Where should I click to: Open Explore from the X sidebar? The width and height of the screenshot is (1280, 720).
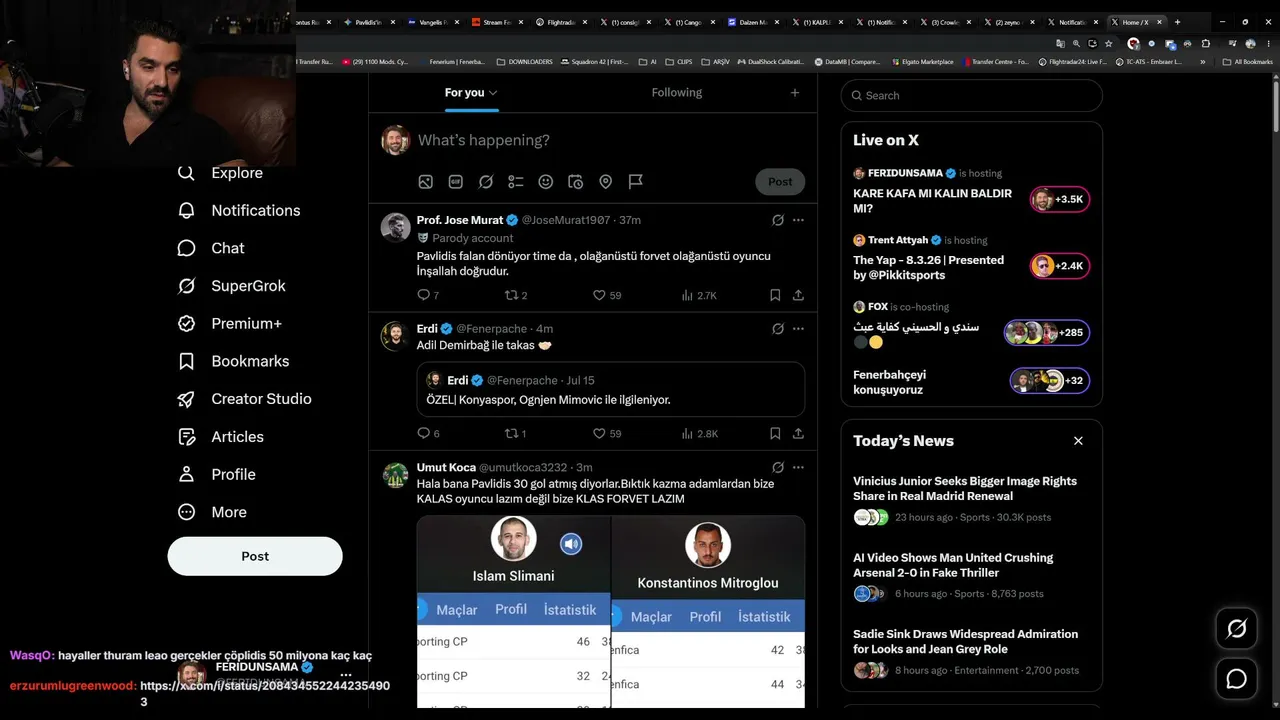(220, 173)
